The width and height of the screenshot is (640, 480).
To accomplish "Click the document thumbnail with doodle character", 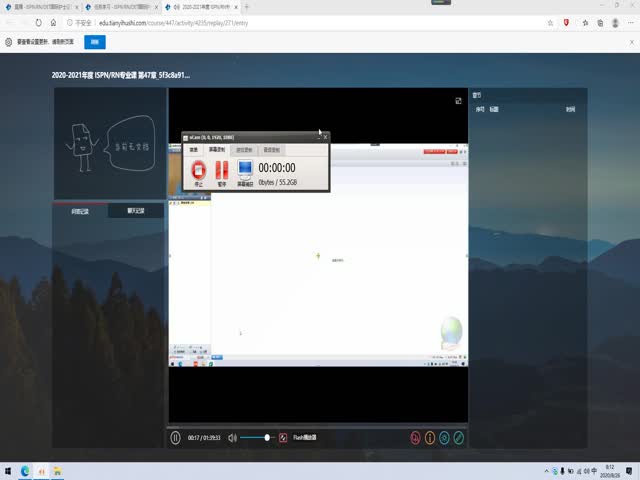I will click(x=110, y=143).
